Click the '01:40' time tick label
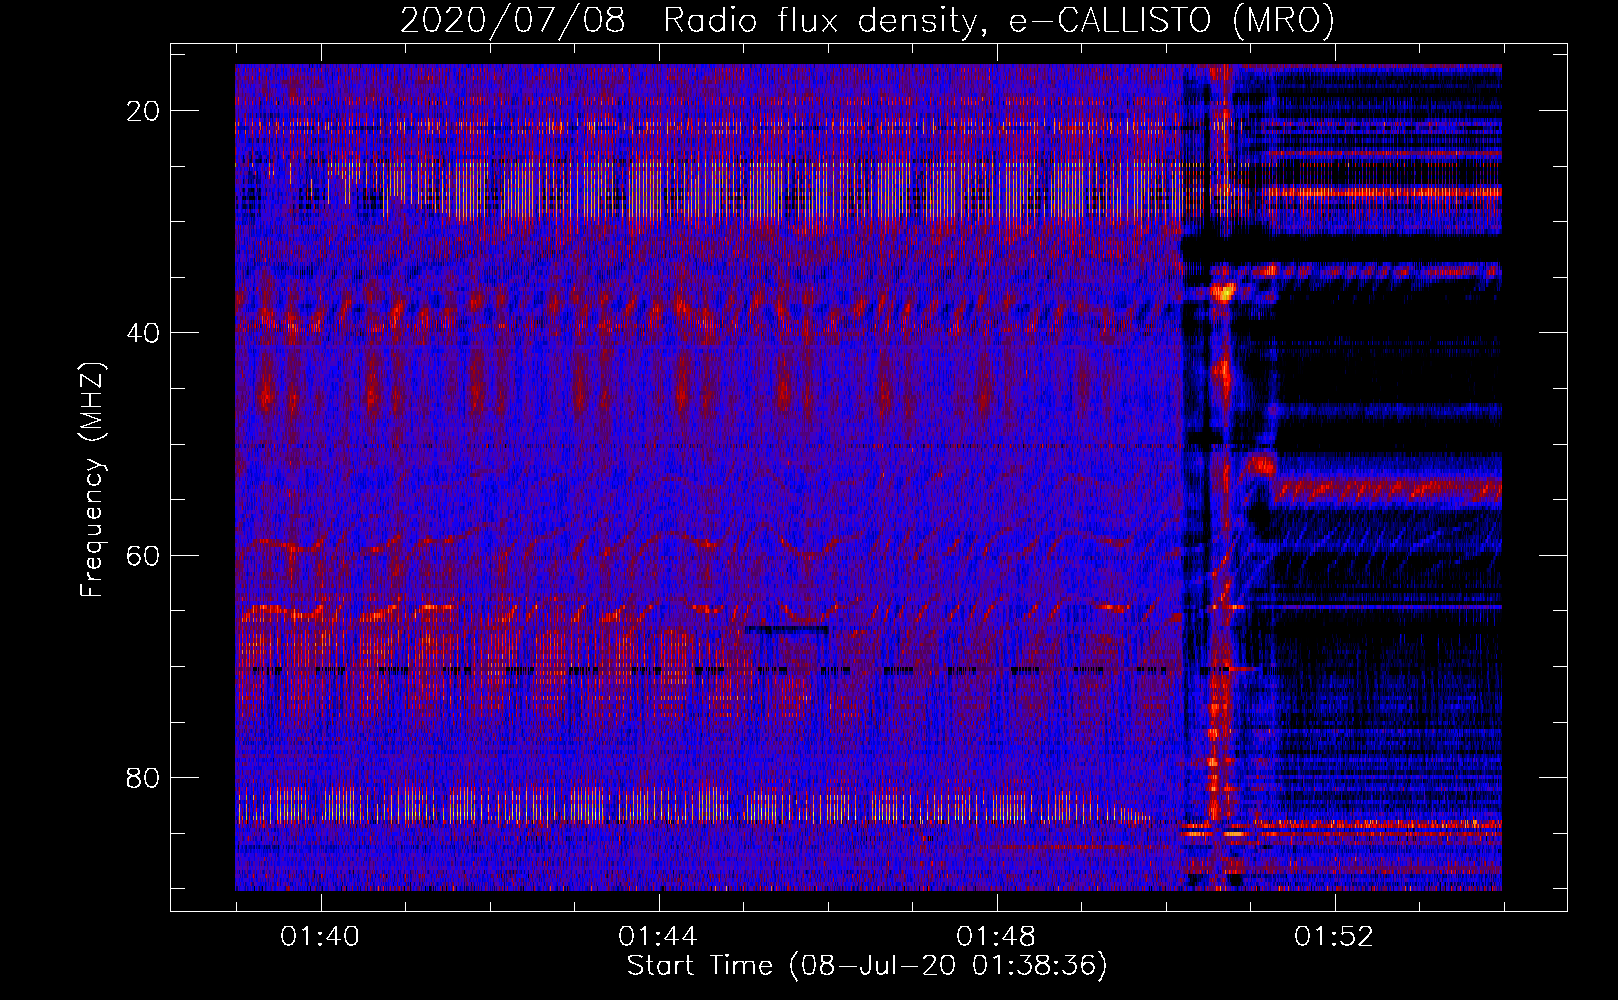Screen dimensions: 1618x1000 [320, 937]
